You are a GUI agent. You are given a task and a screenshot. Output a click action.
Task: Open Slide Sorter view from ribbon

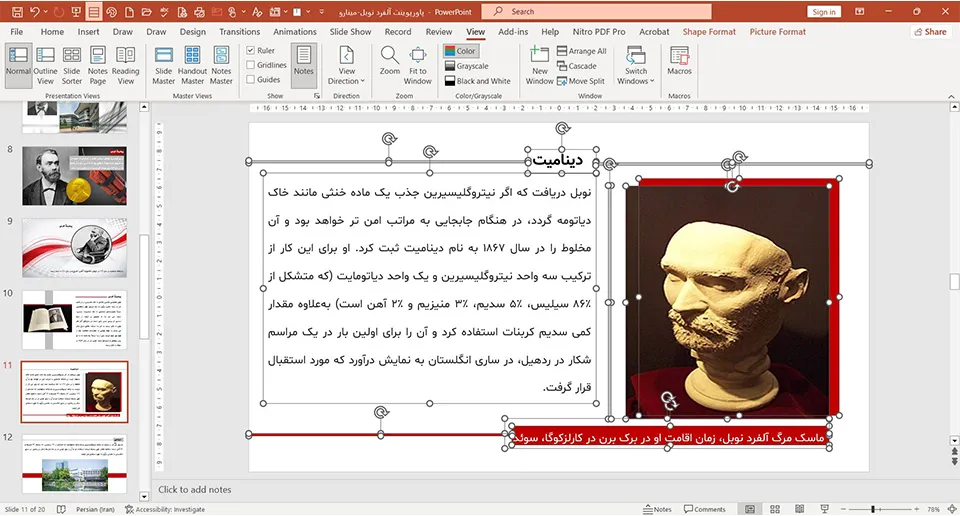(72, 65)
